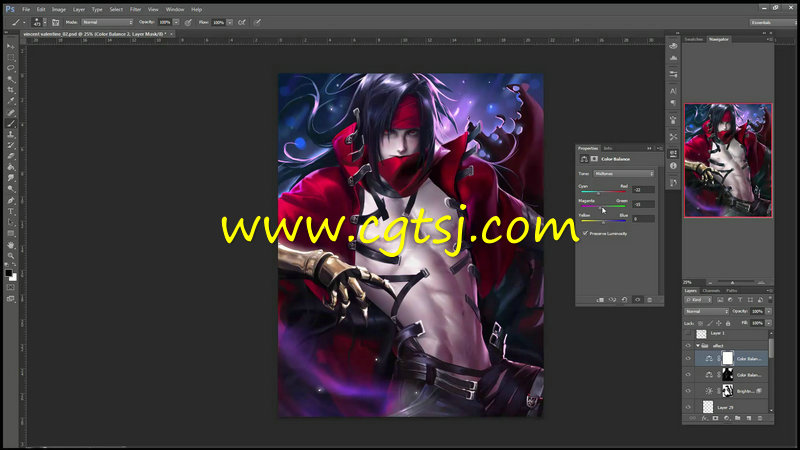Delete layer trash icon in Layers panel

coord(760,418)
